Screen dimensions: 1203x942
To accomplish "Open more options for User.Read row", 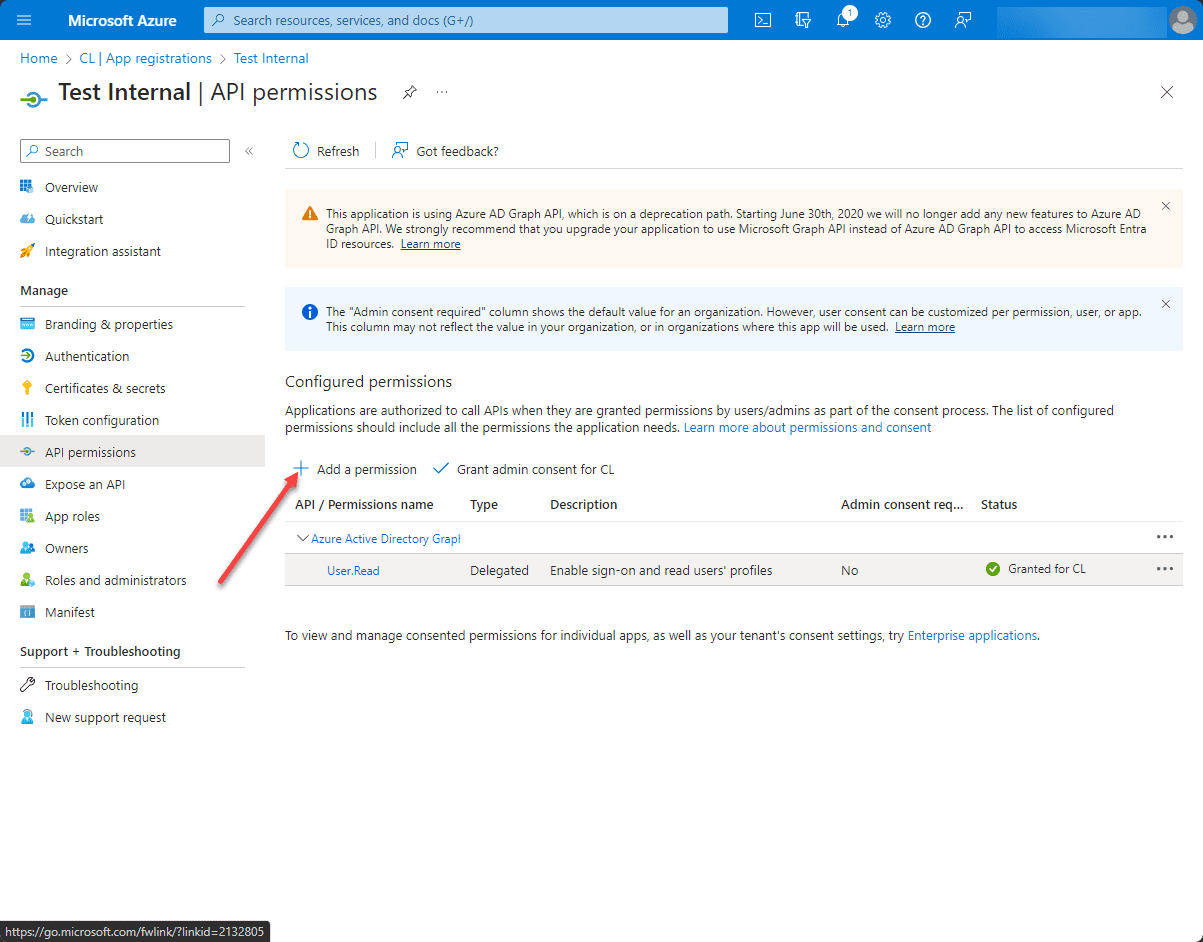I will pyautogui.click(x=1165, y=569).
